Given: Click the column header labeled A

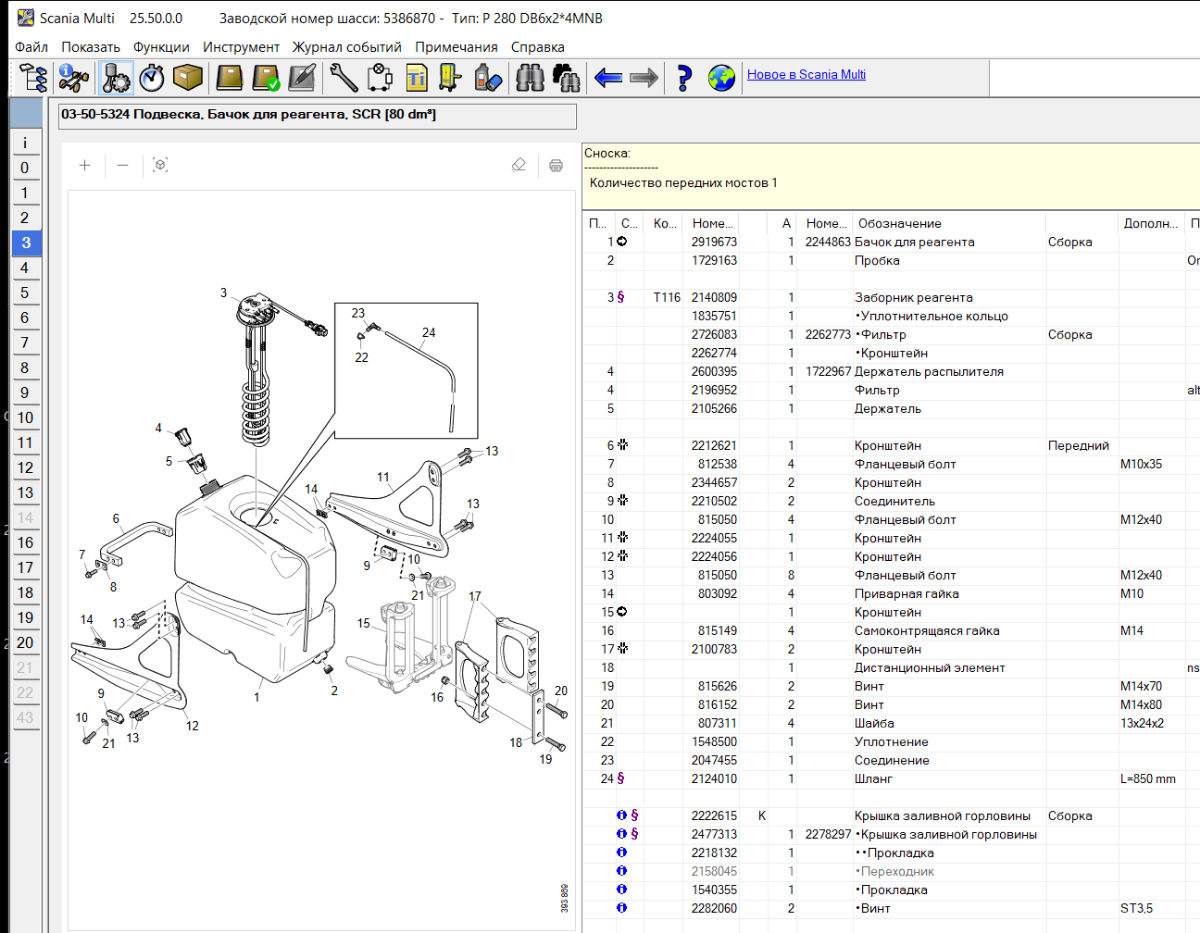Looking at the screenshot, I should (x=786, y=223).
